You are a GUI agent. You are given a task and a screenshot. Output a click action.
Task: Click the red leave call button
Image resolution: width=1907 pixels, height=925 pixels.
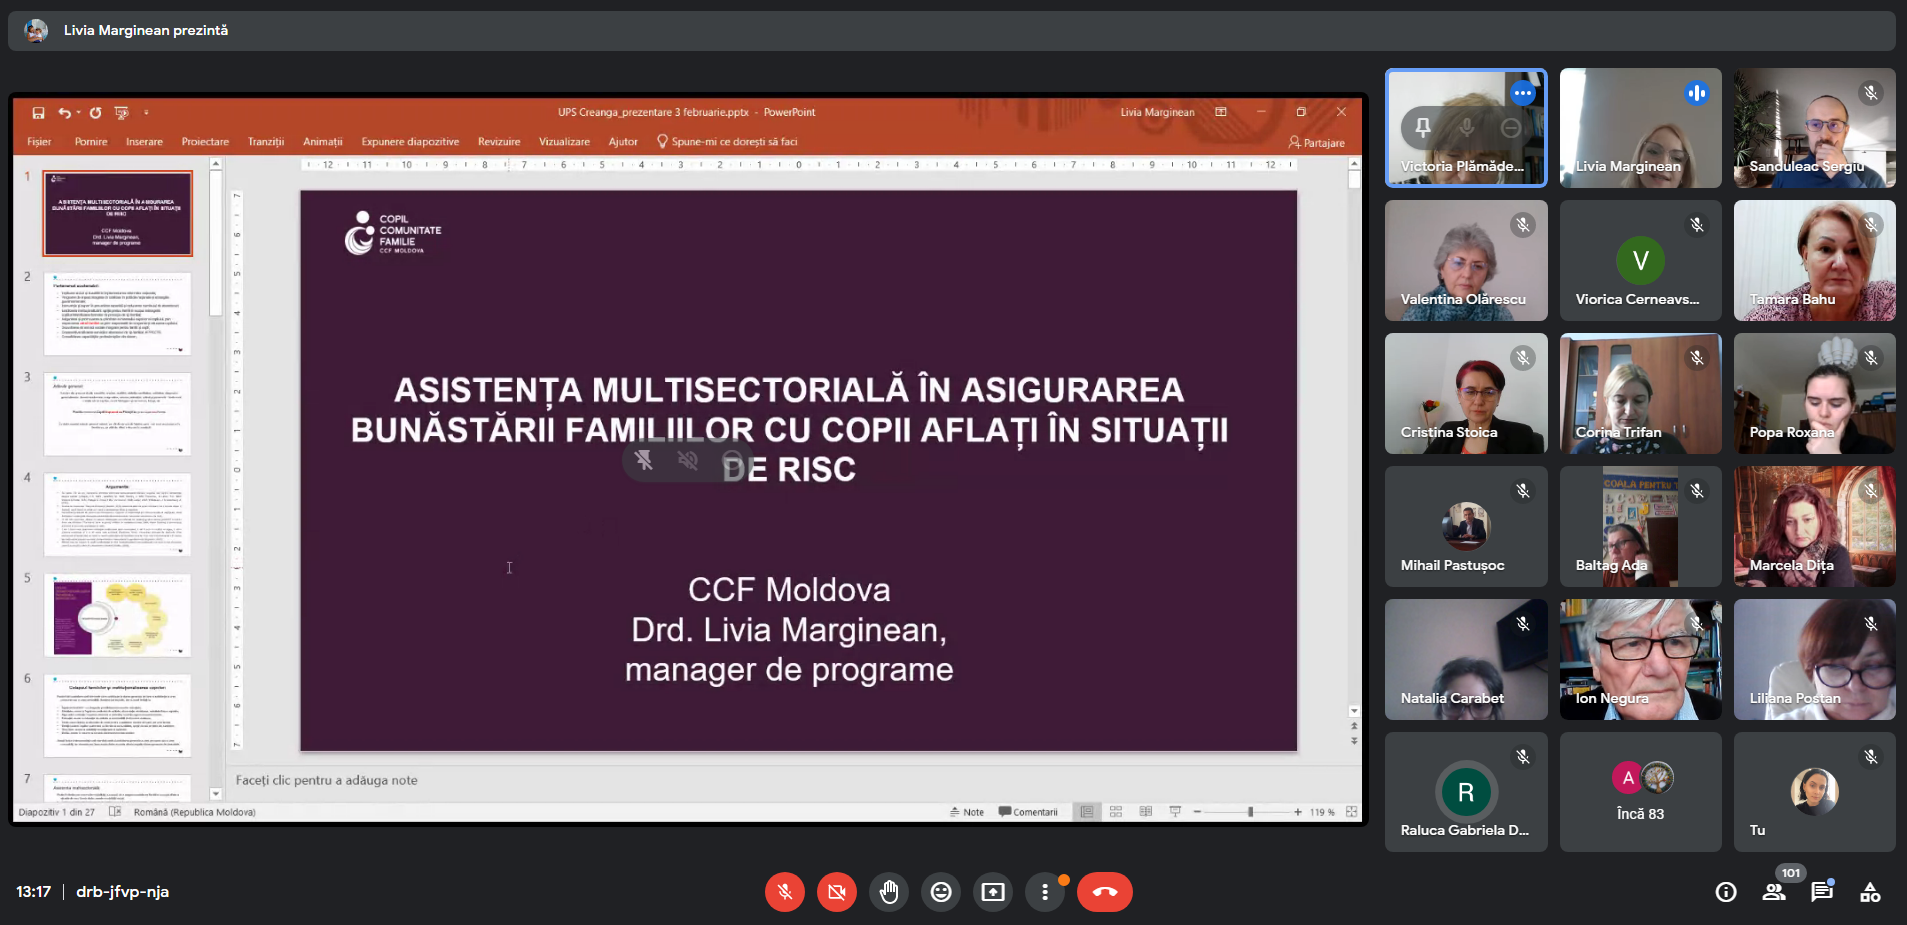point(1104,892)
